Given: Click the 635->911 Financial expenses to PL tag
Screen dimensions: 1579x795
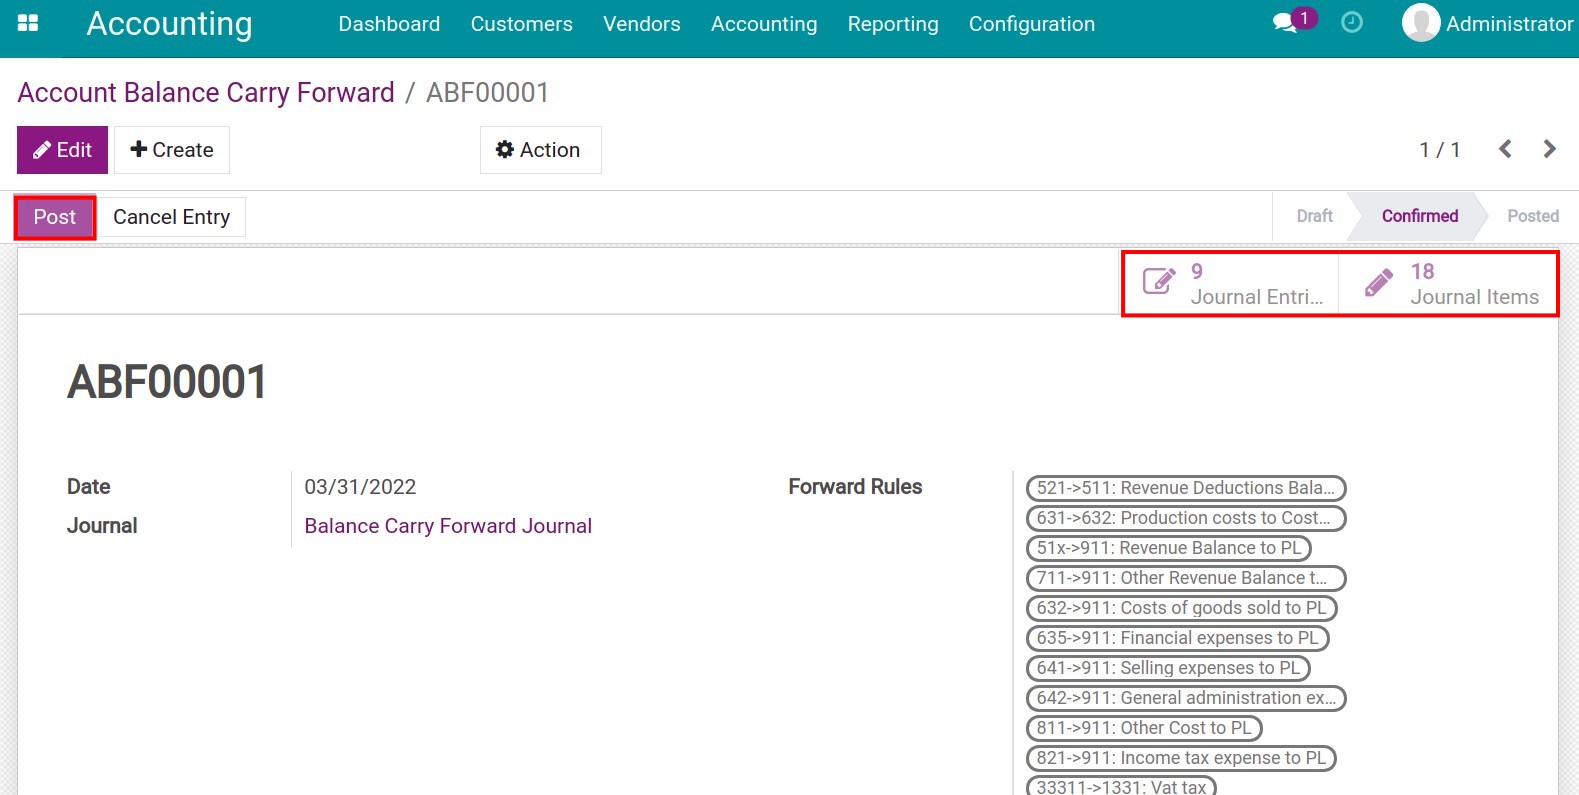Looking at the screenshot, I should point(1178,638).
